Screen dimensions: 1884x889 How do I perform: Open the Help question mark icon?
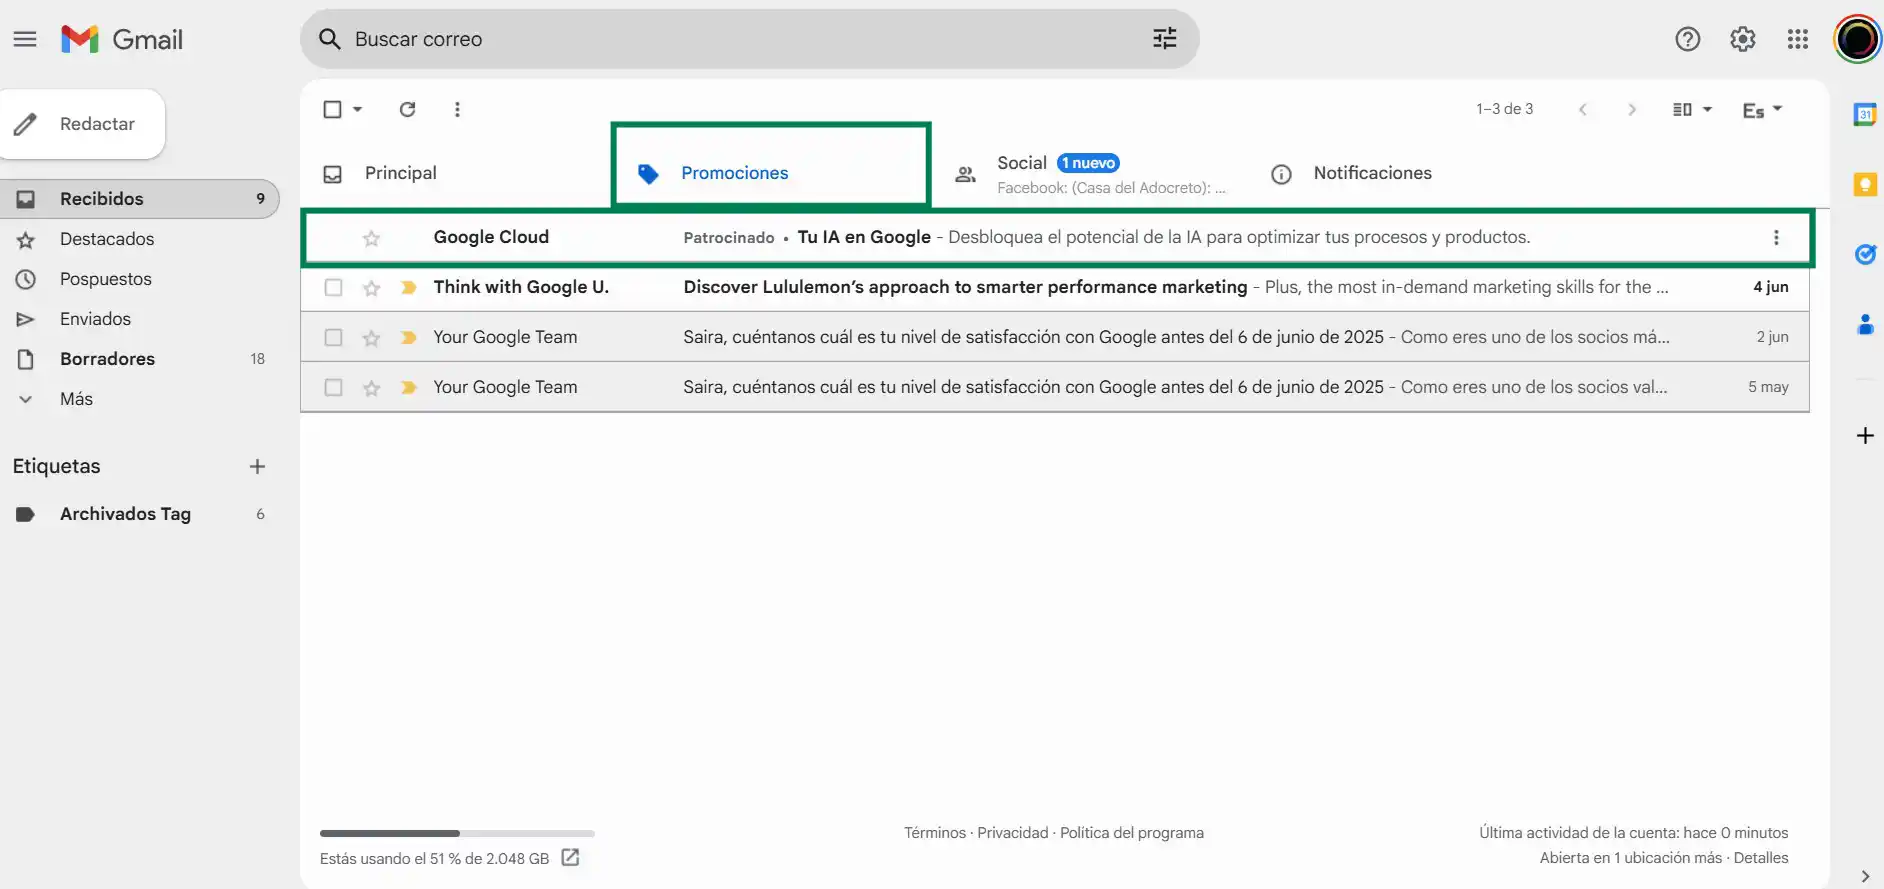point(1687,39)
